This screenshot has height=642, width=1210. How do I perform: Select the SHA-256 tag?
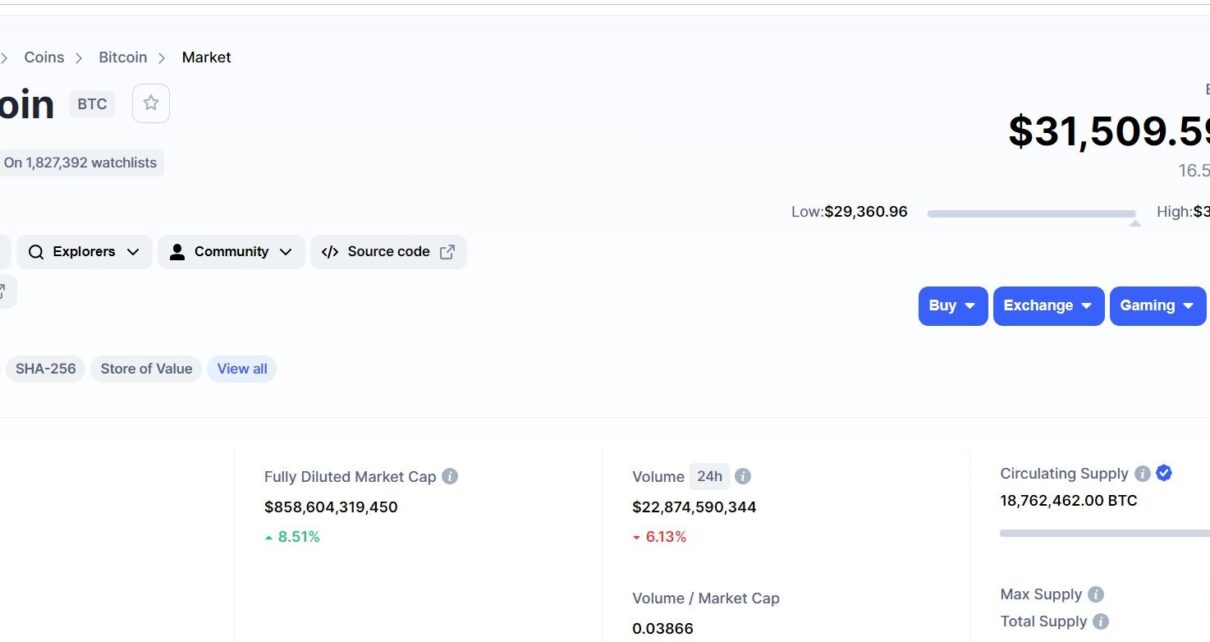(x=46, y=369)
